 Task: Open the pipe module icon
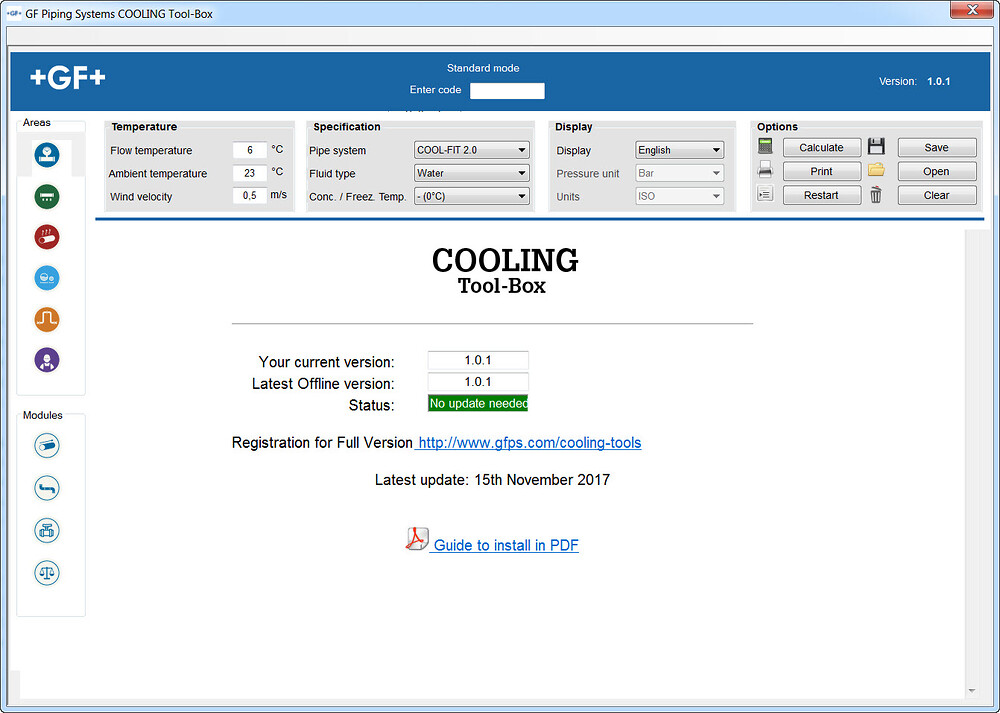point(47,445)
